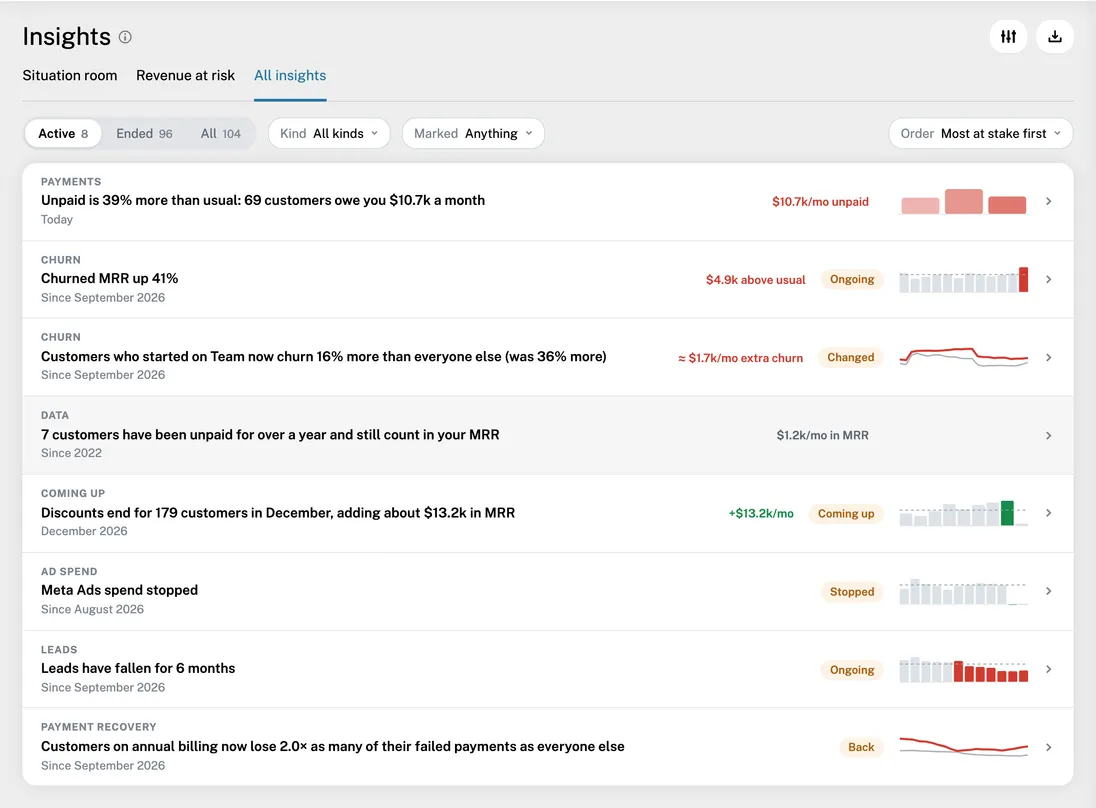
Task: Click the ≈ $1.7k/mo extra churn value
Action: (740, 358)
